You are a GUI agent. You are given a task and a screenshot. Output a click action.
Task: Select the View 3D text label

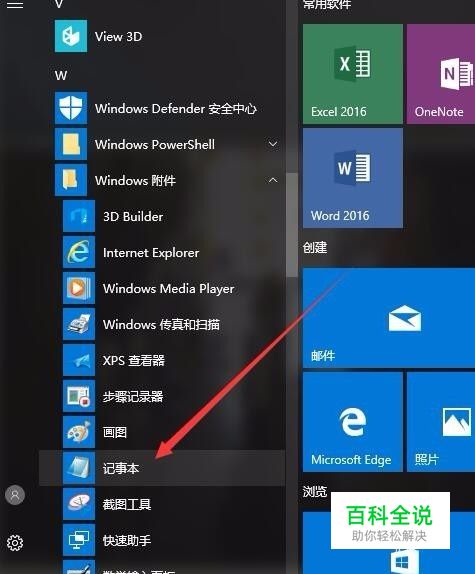pos(118,37)
